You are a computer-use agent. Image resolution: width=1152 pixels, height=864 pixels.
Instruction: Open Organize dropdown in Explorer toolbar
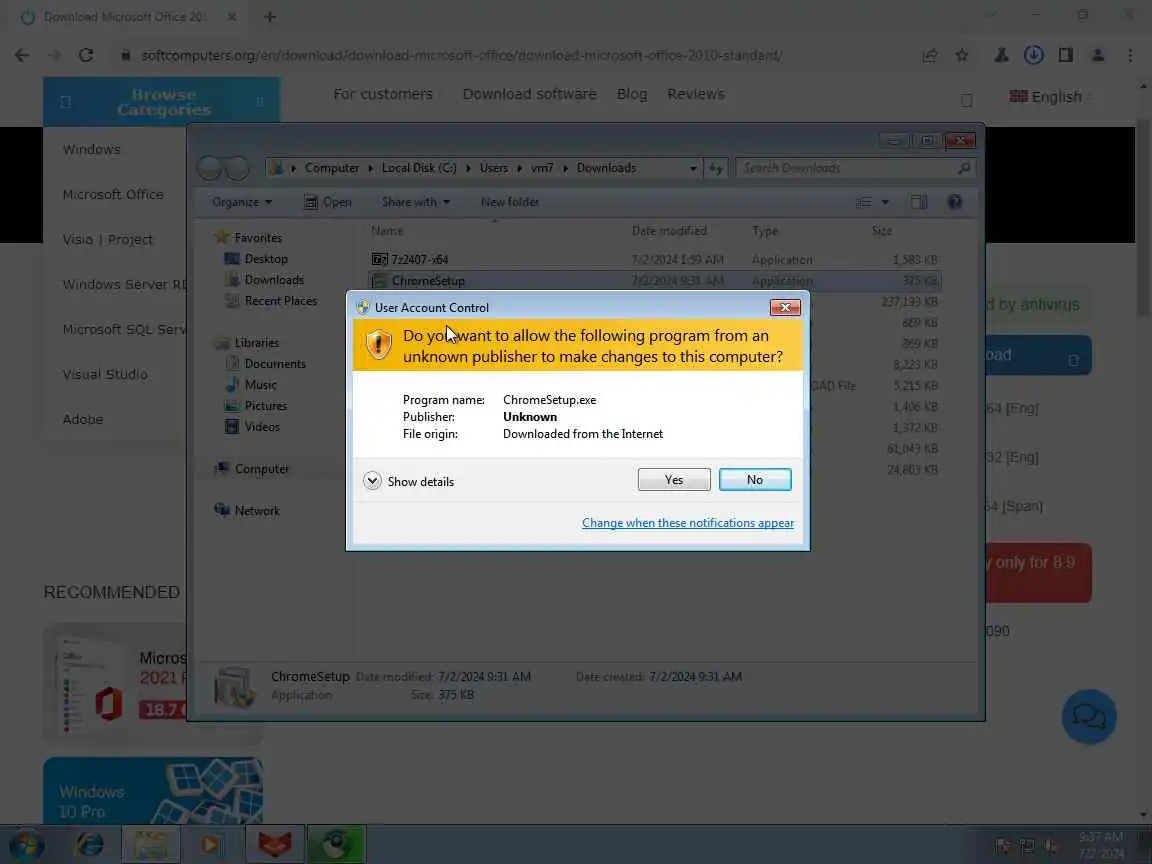pyautogui.click(x=242, y=202)
